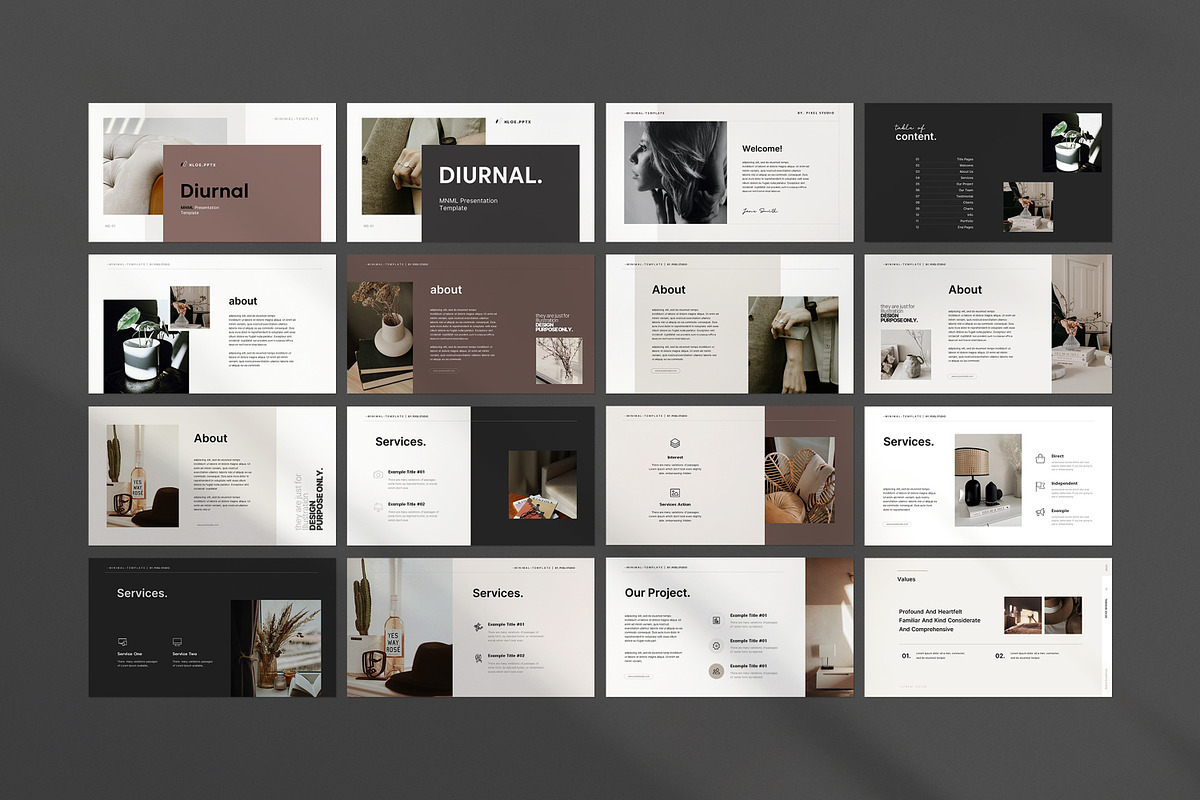Click the pill button on the white lamp Services slide
Image resolution: width=1200 pixels, height=800 pixels.
tap(897, 522)
